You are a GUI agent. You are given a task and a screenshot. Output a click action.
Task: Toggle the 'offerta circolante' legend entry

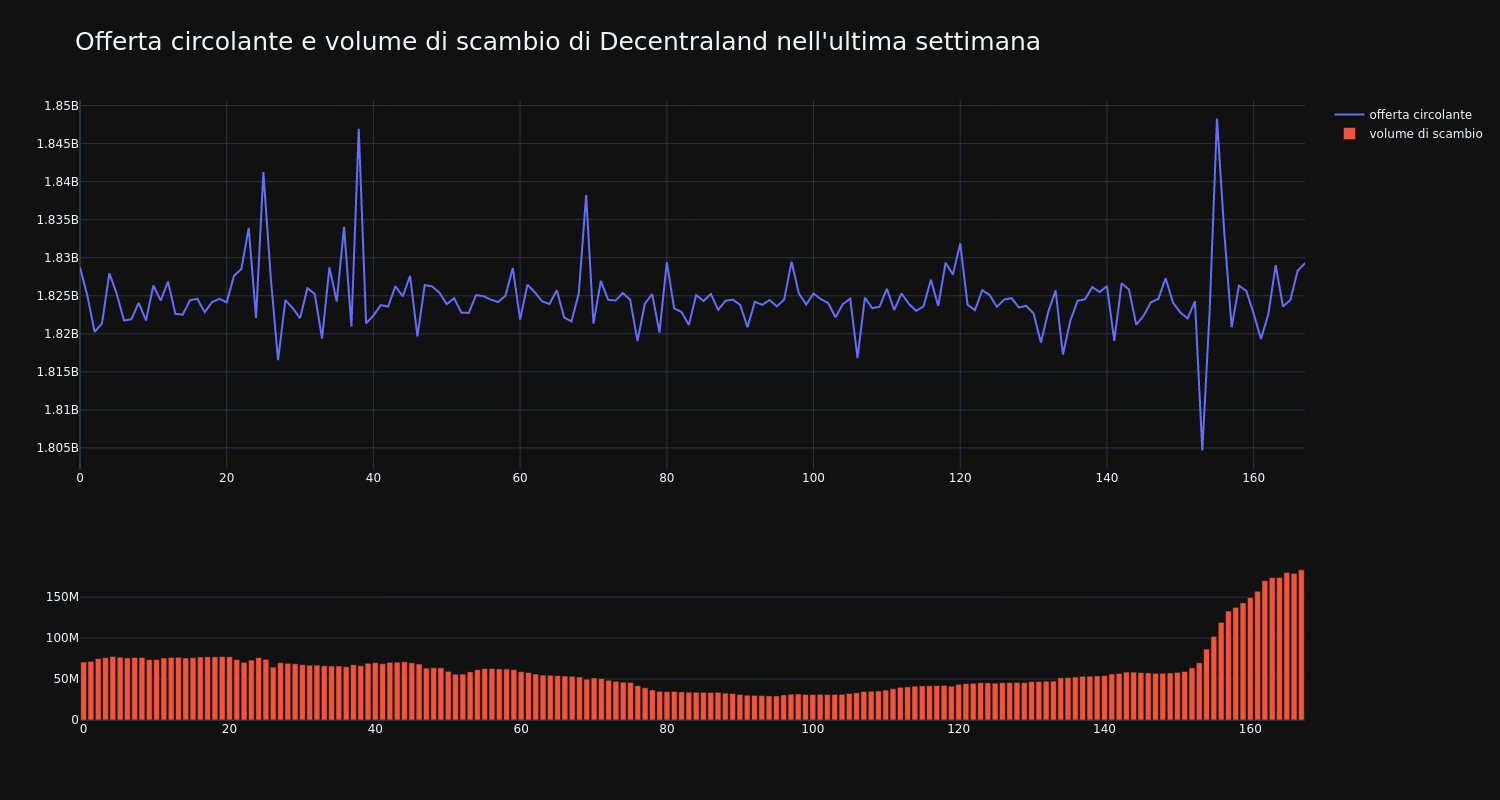(x=1408, y=115)
